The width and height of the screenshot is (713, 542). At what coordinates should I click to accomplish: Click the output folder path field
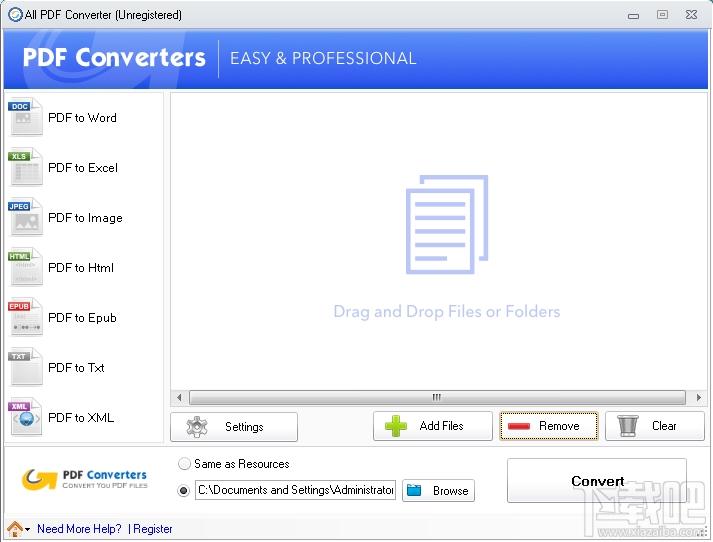click(x=296, y=490)
